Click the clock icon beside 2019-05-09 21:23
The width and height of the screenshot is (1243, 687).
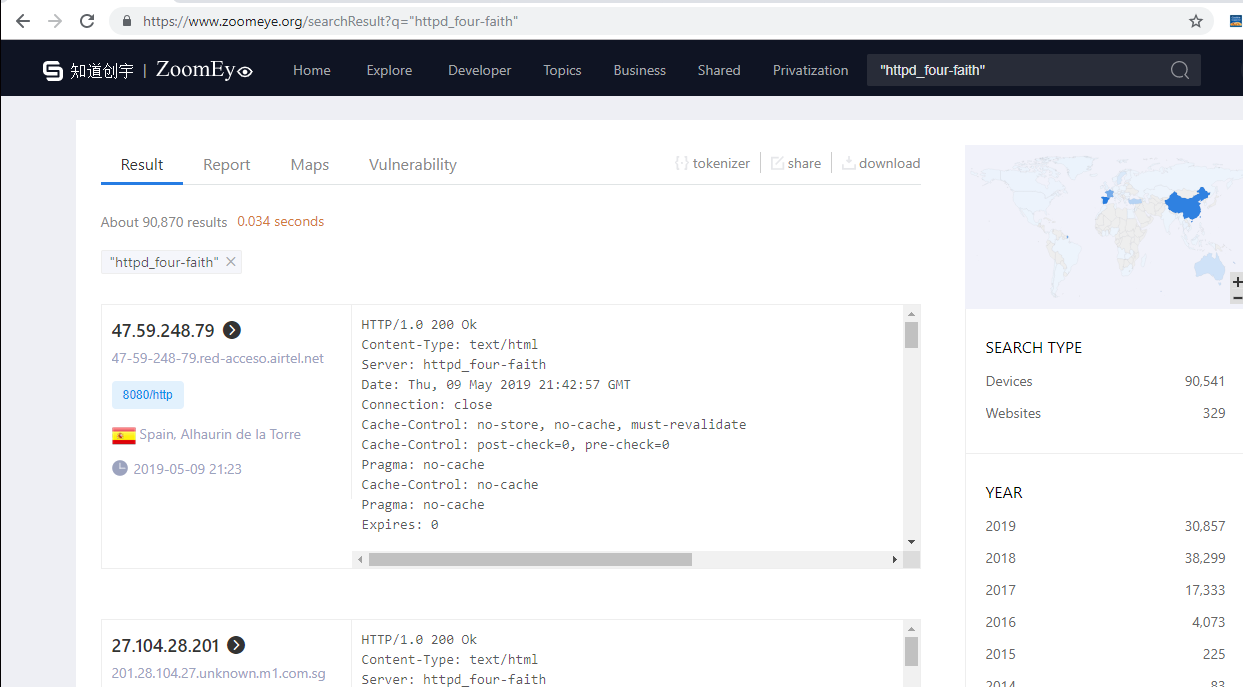[120, 468]
